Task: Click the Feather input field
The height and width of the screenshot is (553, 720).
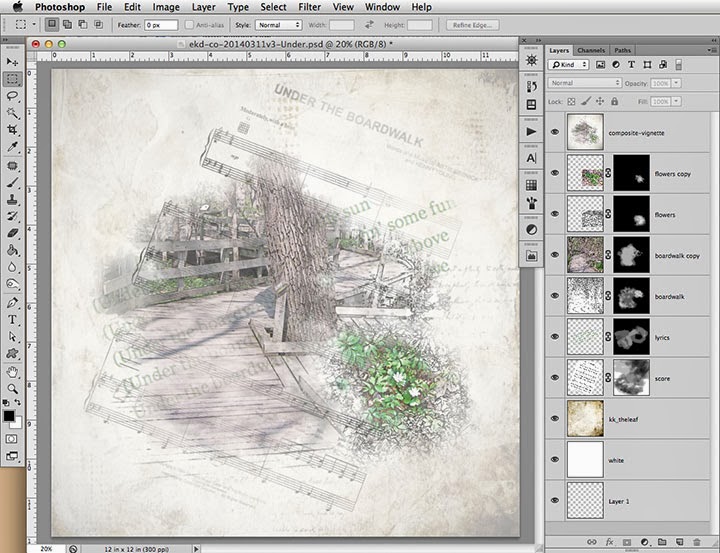Action: click(161, 25)
